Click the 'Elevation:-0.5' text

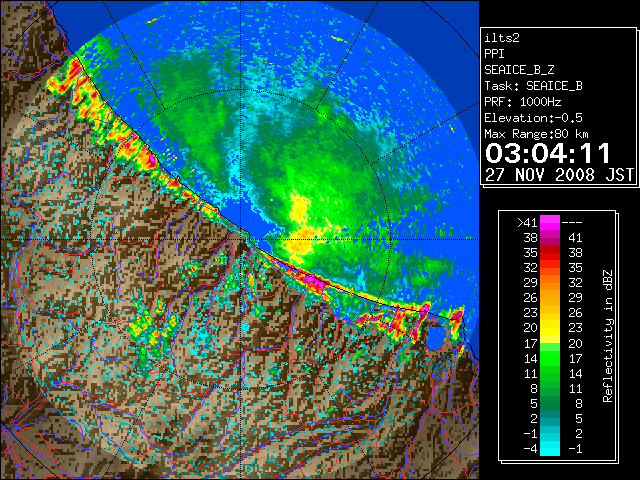533,118
